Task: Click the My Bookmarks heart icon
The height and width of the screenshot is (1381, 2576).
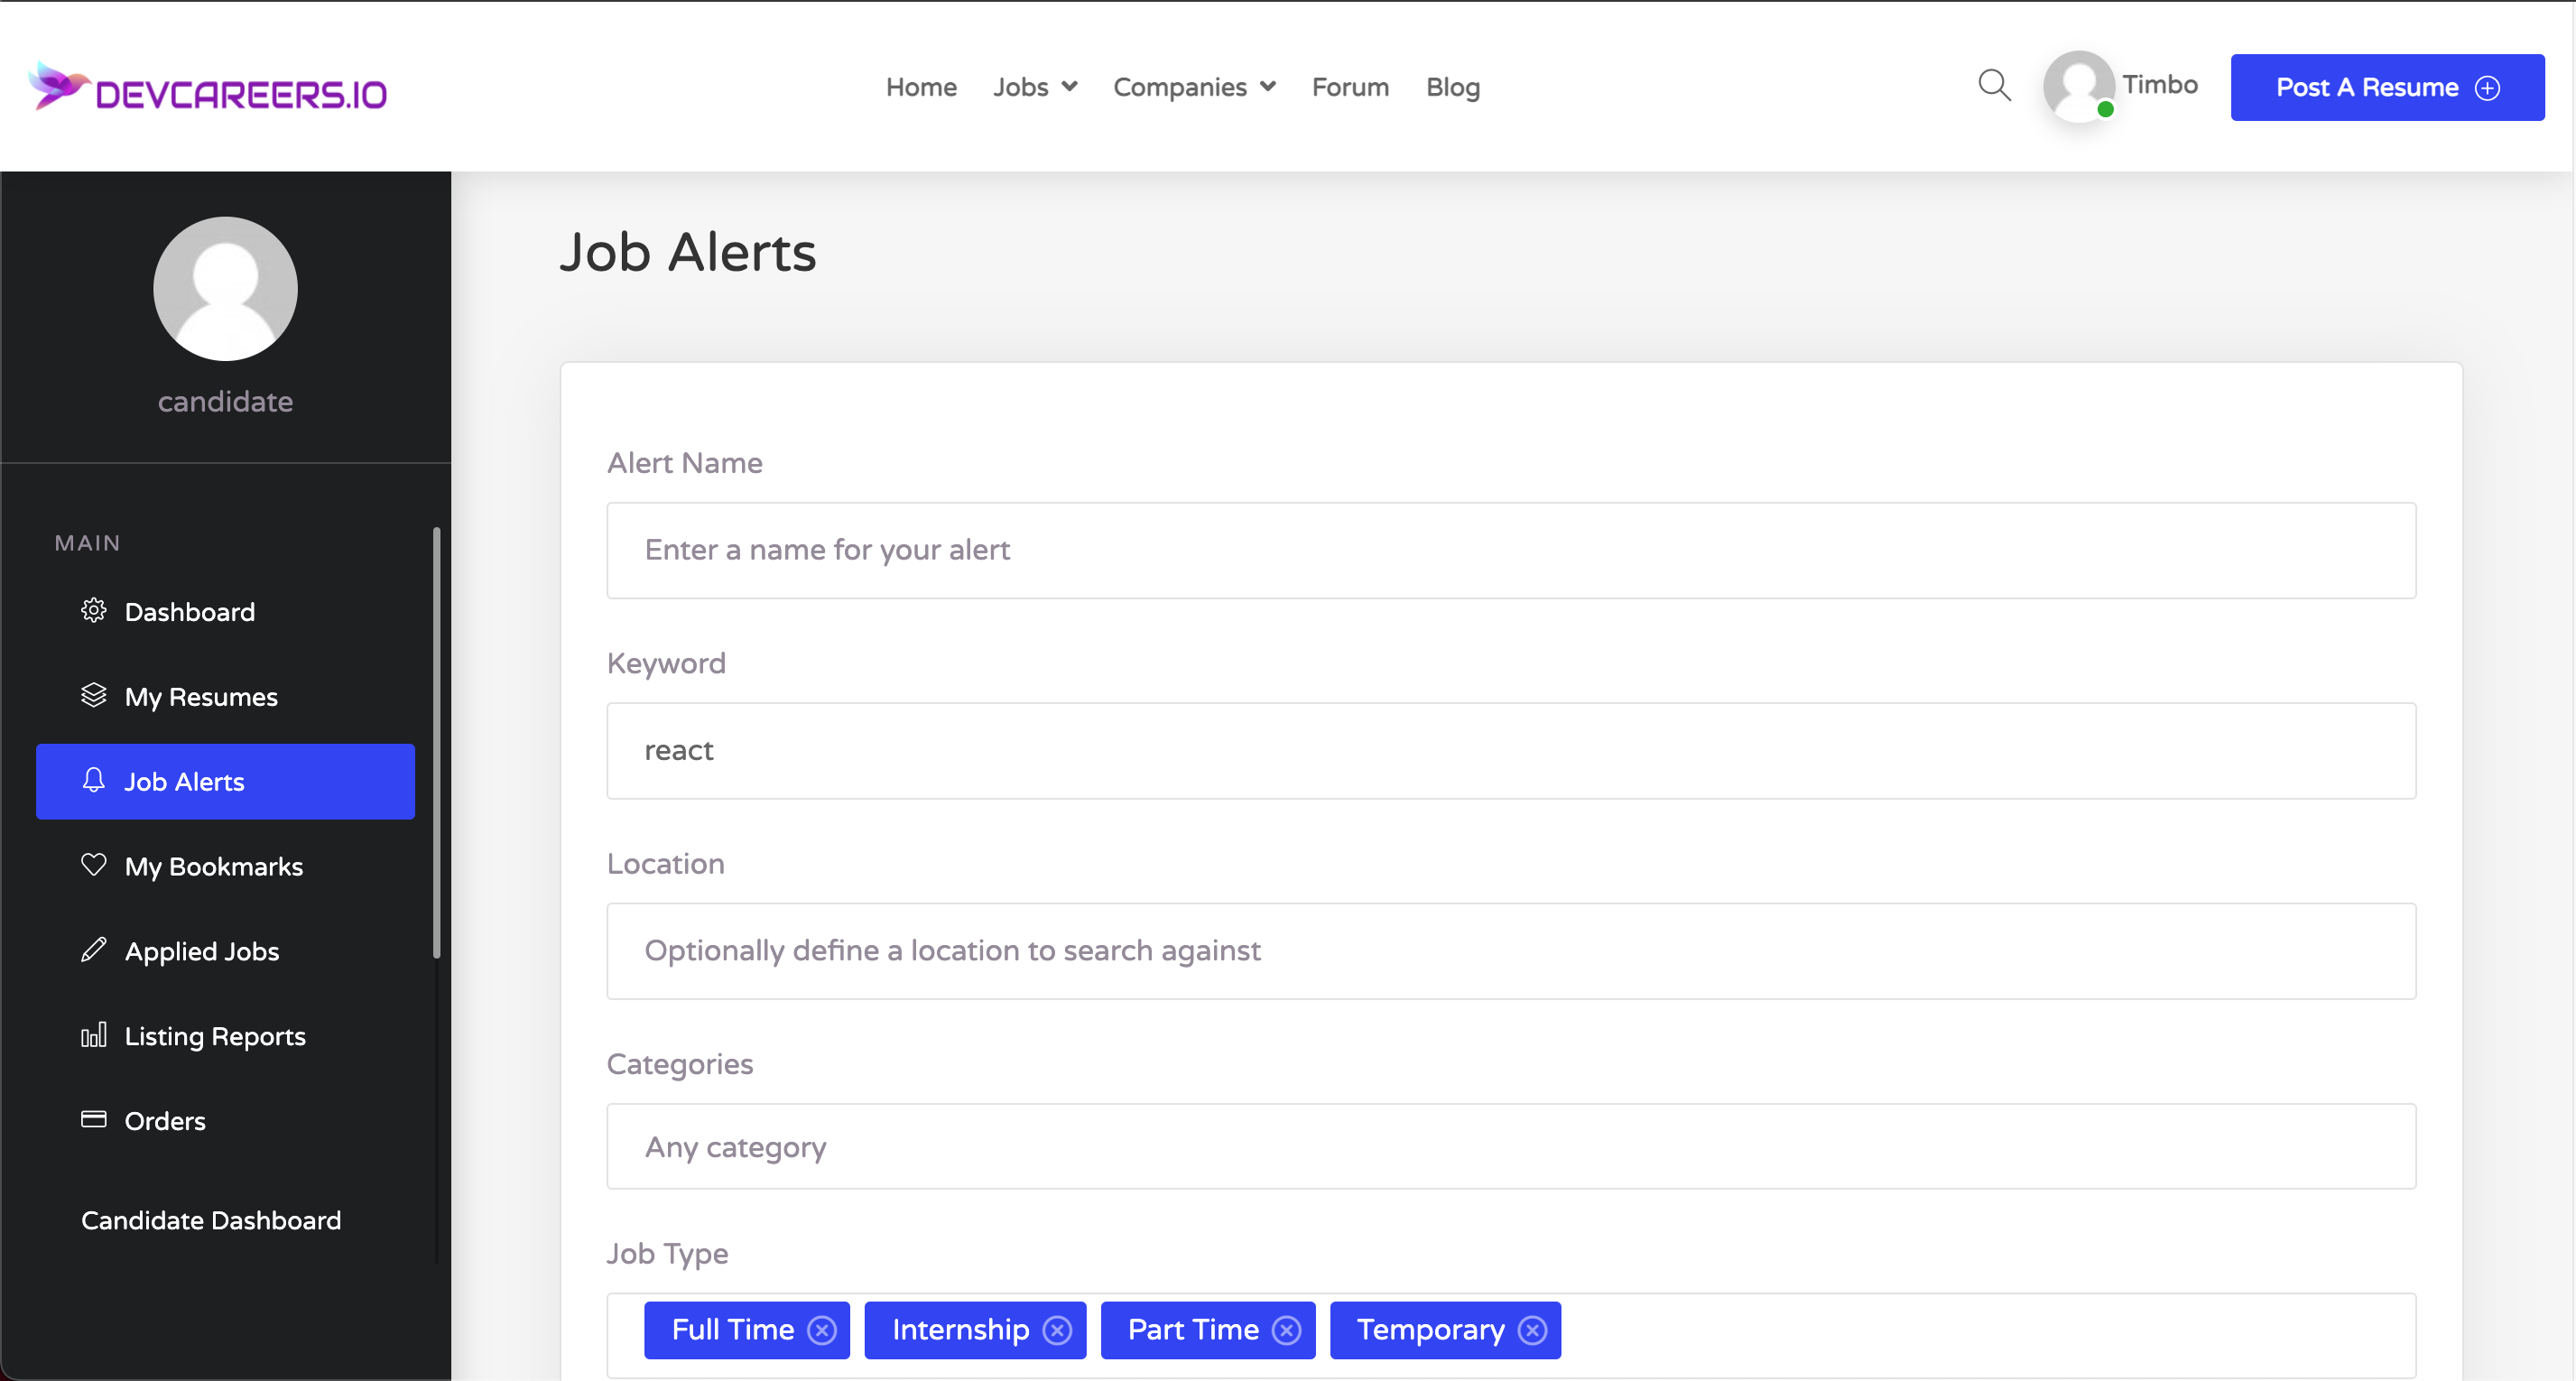Action: (93, 865)
